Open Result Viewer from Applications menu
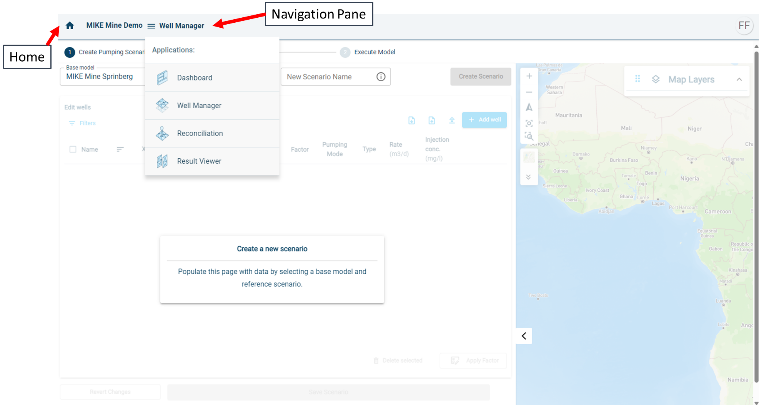759x405 pixels. click(x=212, y=161)
